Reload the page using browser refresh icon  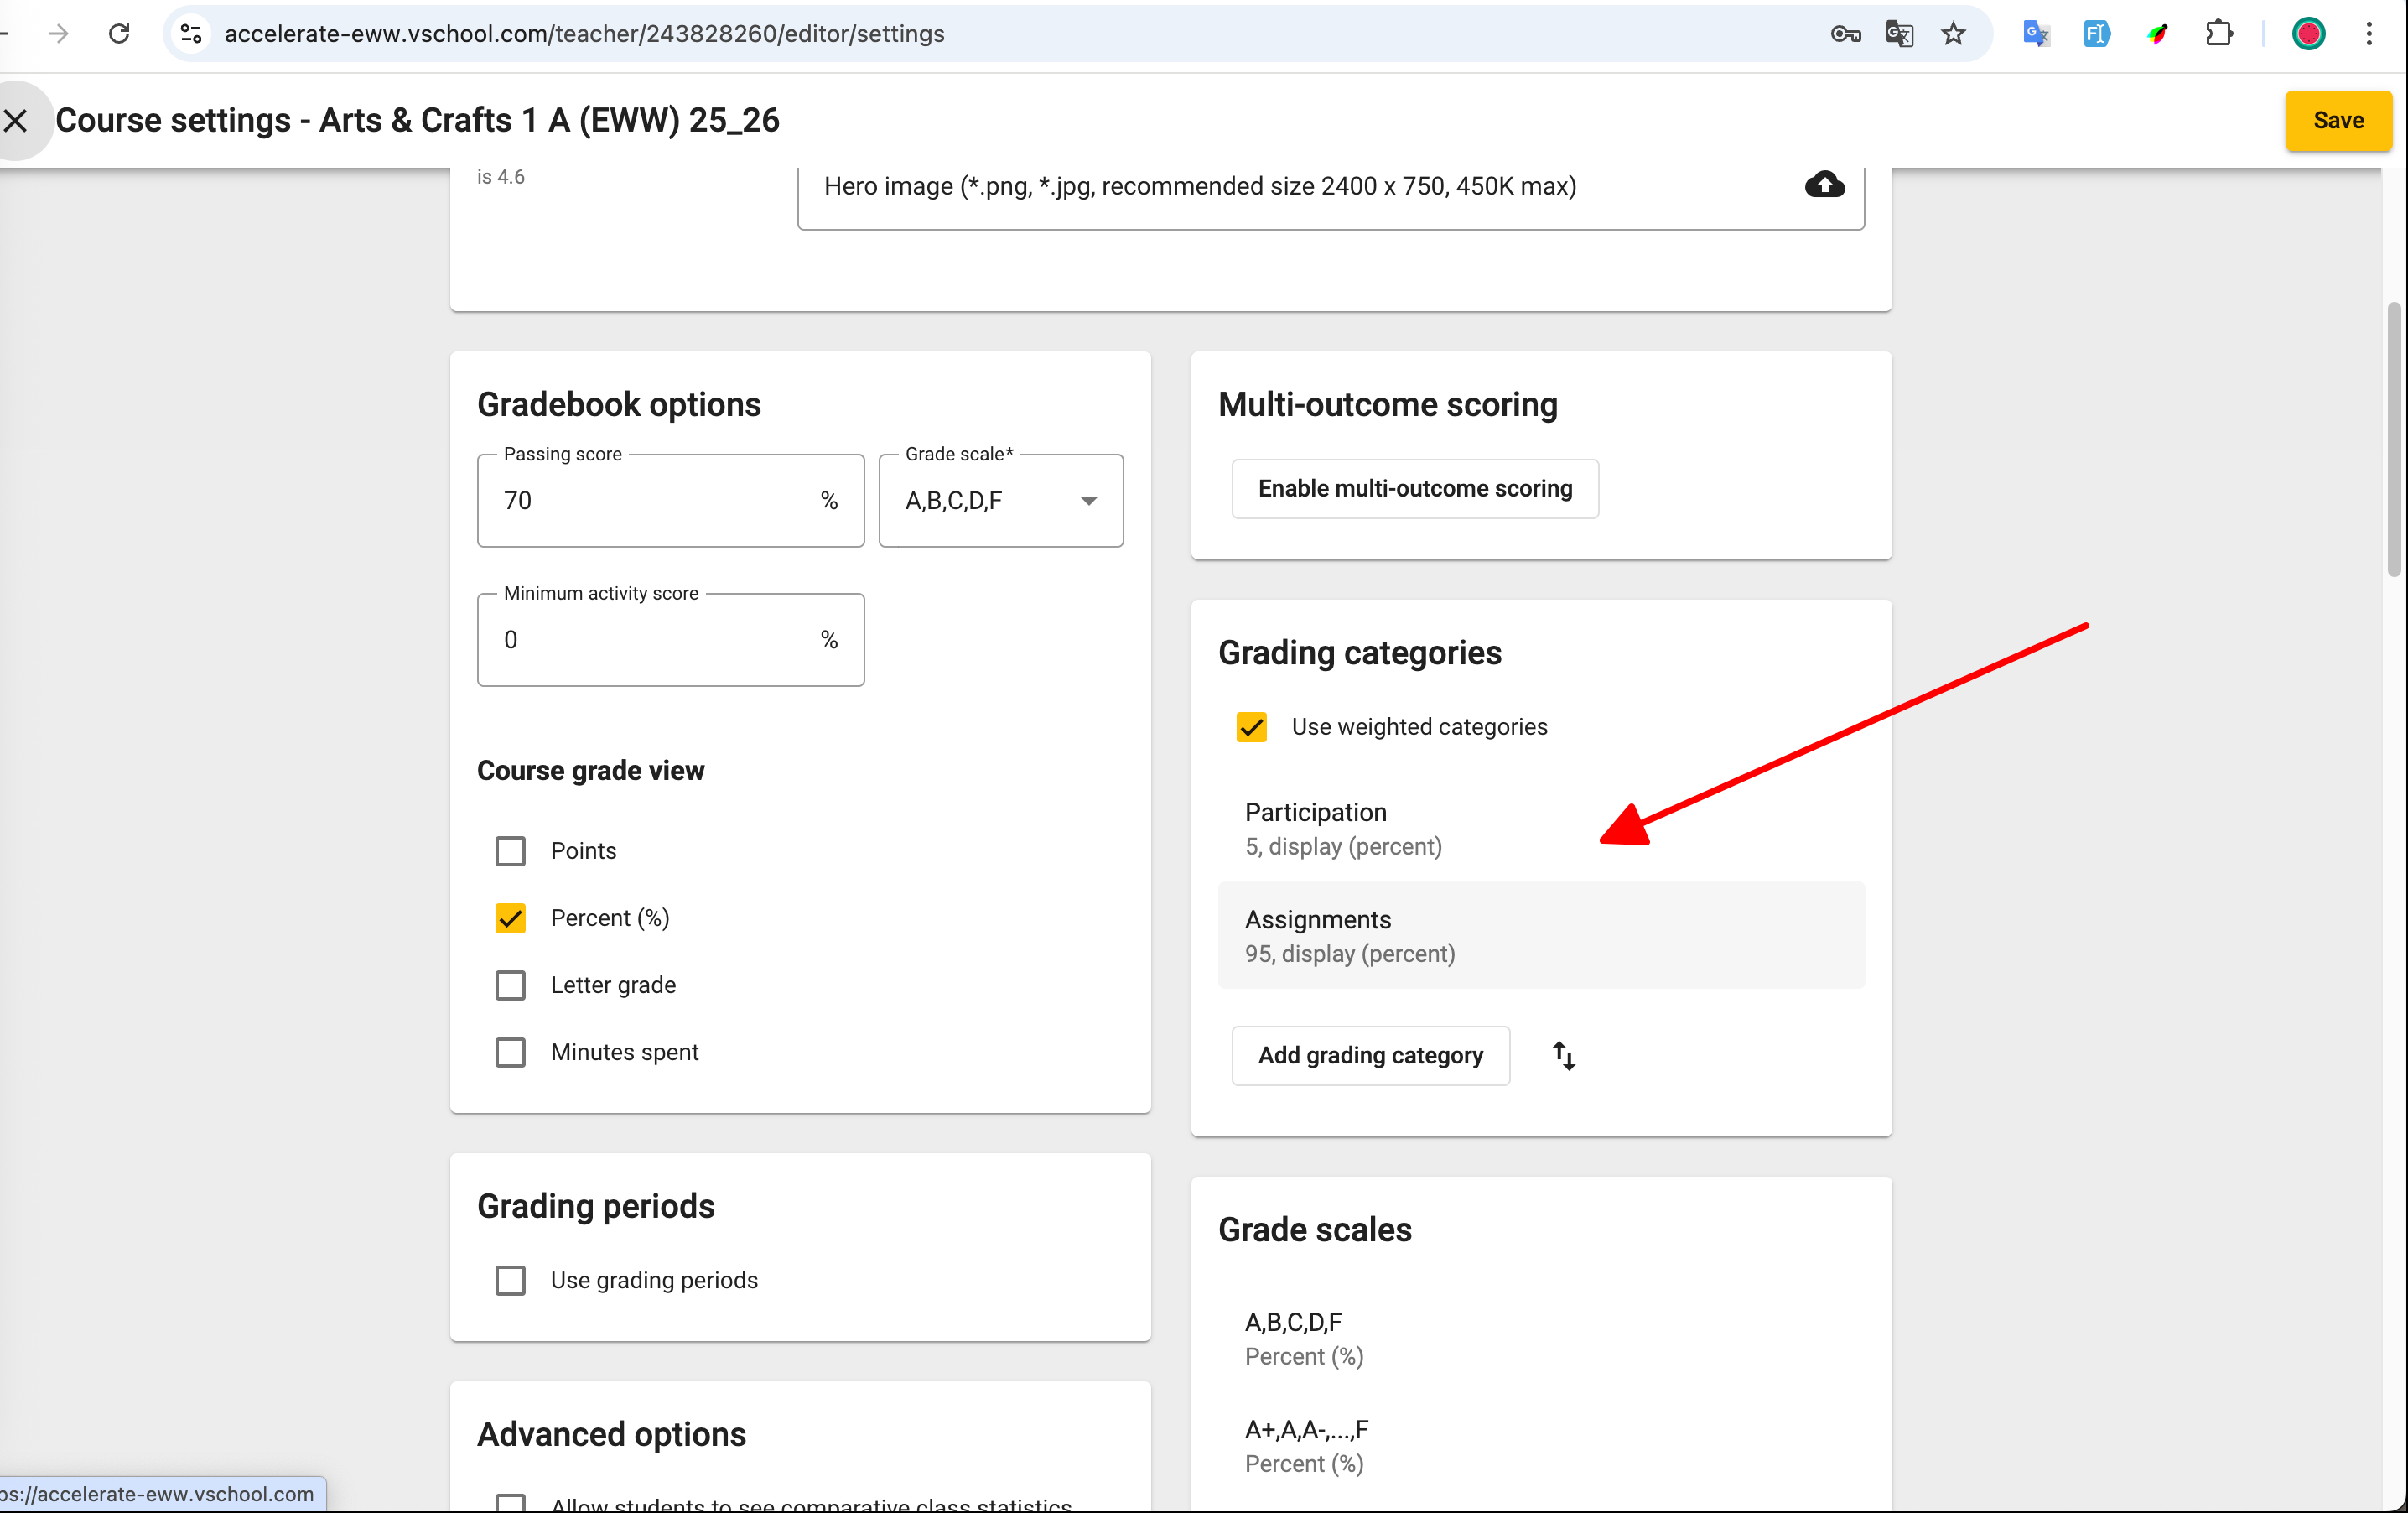click(119, 34)
